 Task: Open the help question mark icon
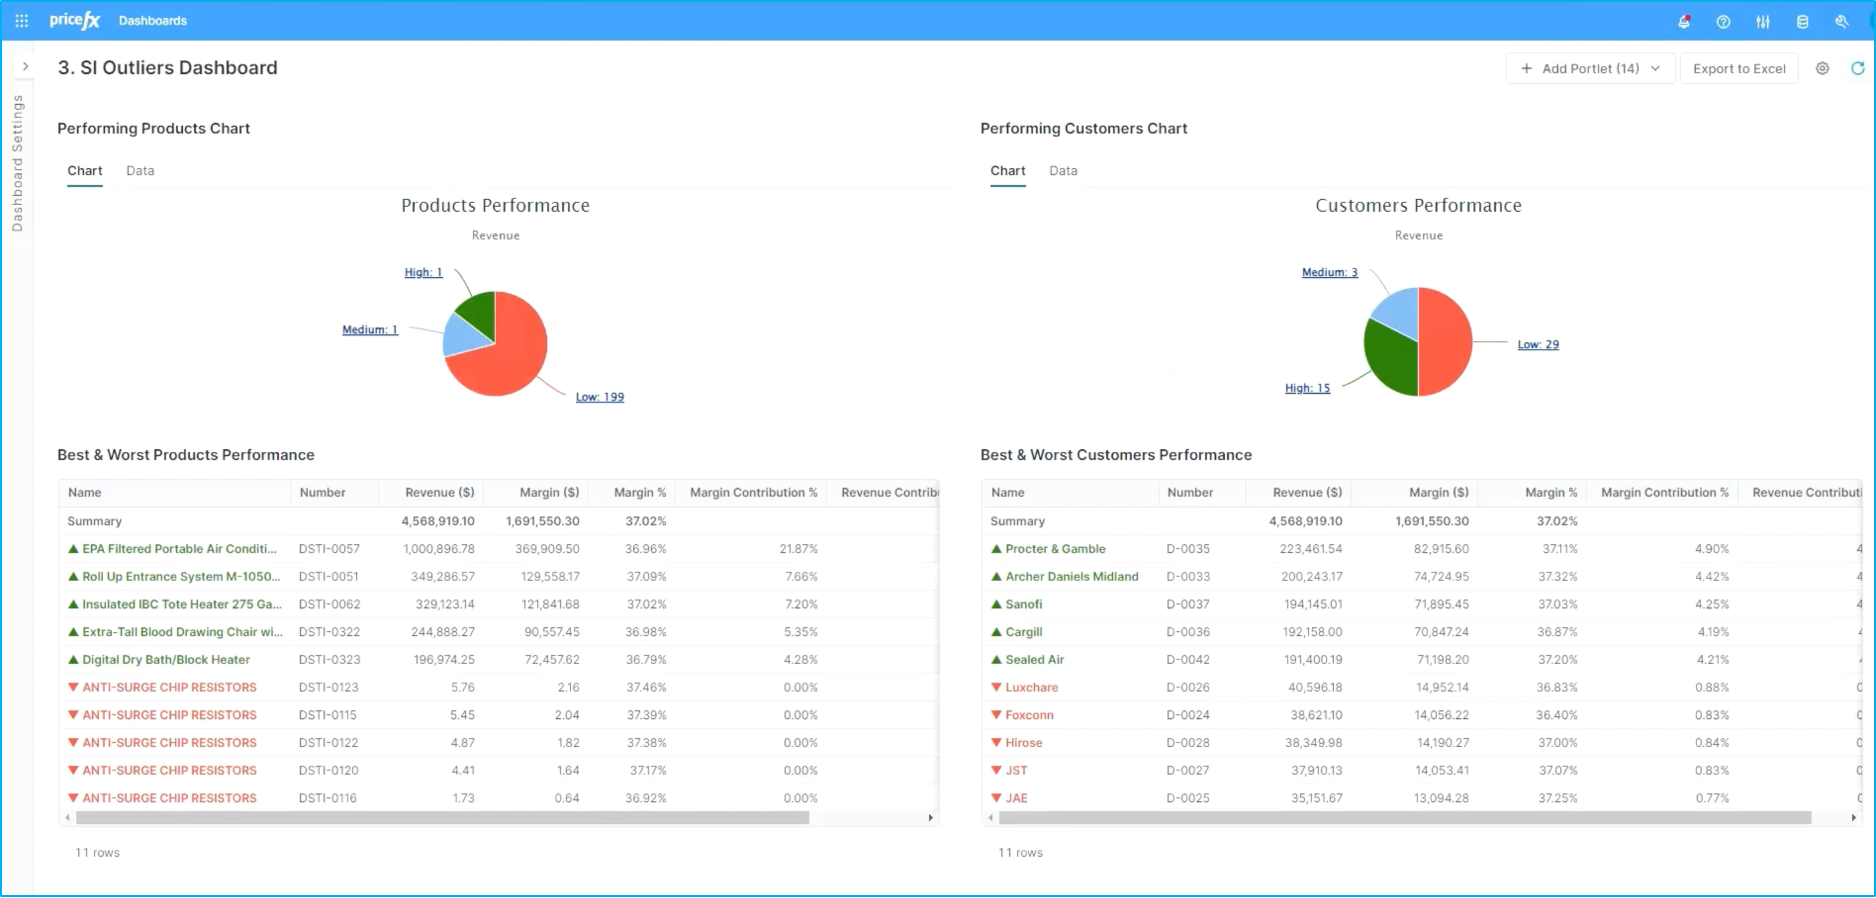click(1723, 21)
